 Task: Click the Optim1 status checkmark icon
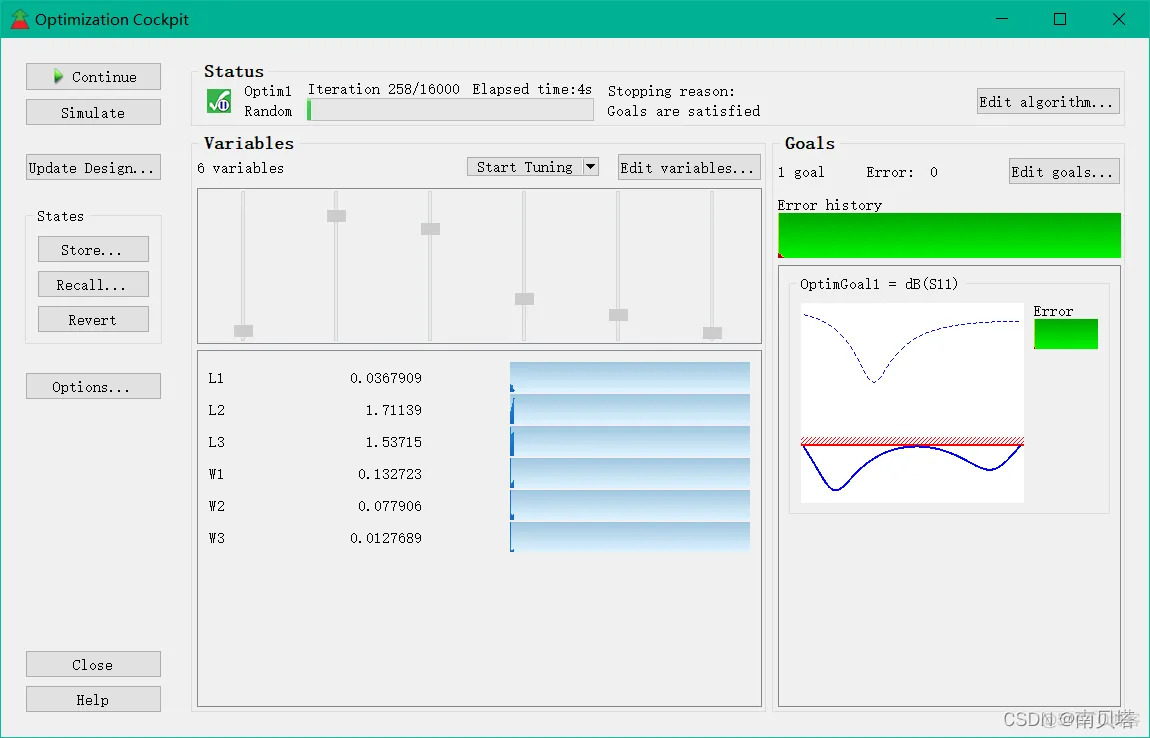tap(219, 101)
